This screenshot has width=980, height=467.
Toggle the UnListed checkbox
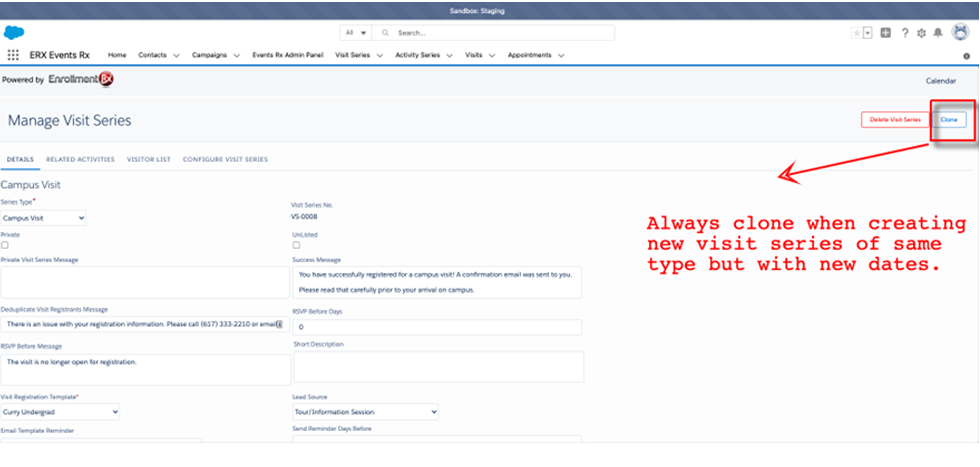tap(296, 245)
